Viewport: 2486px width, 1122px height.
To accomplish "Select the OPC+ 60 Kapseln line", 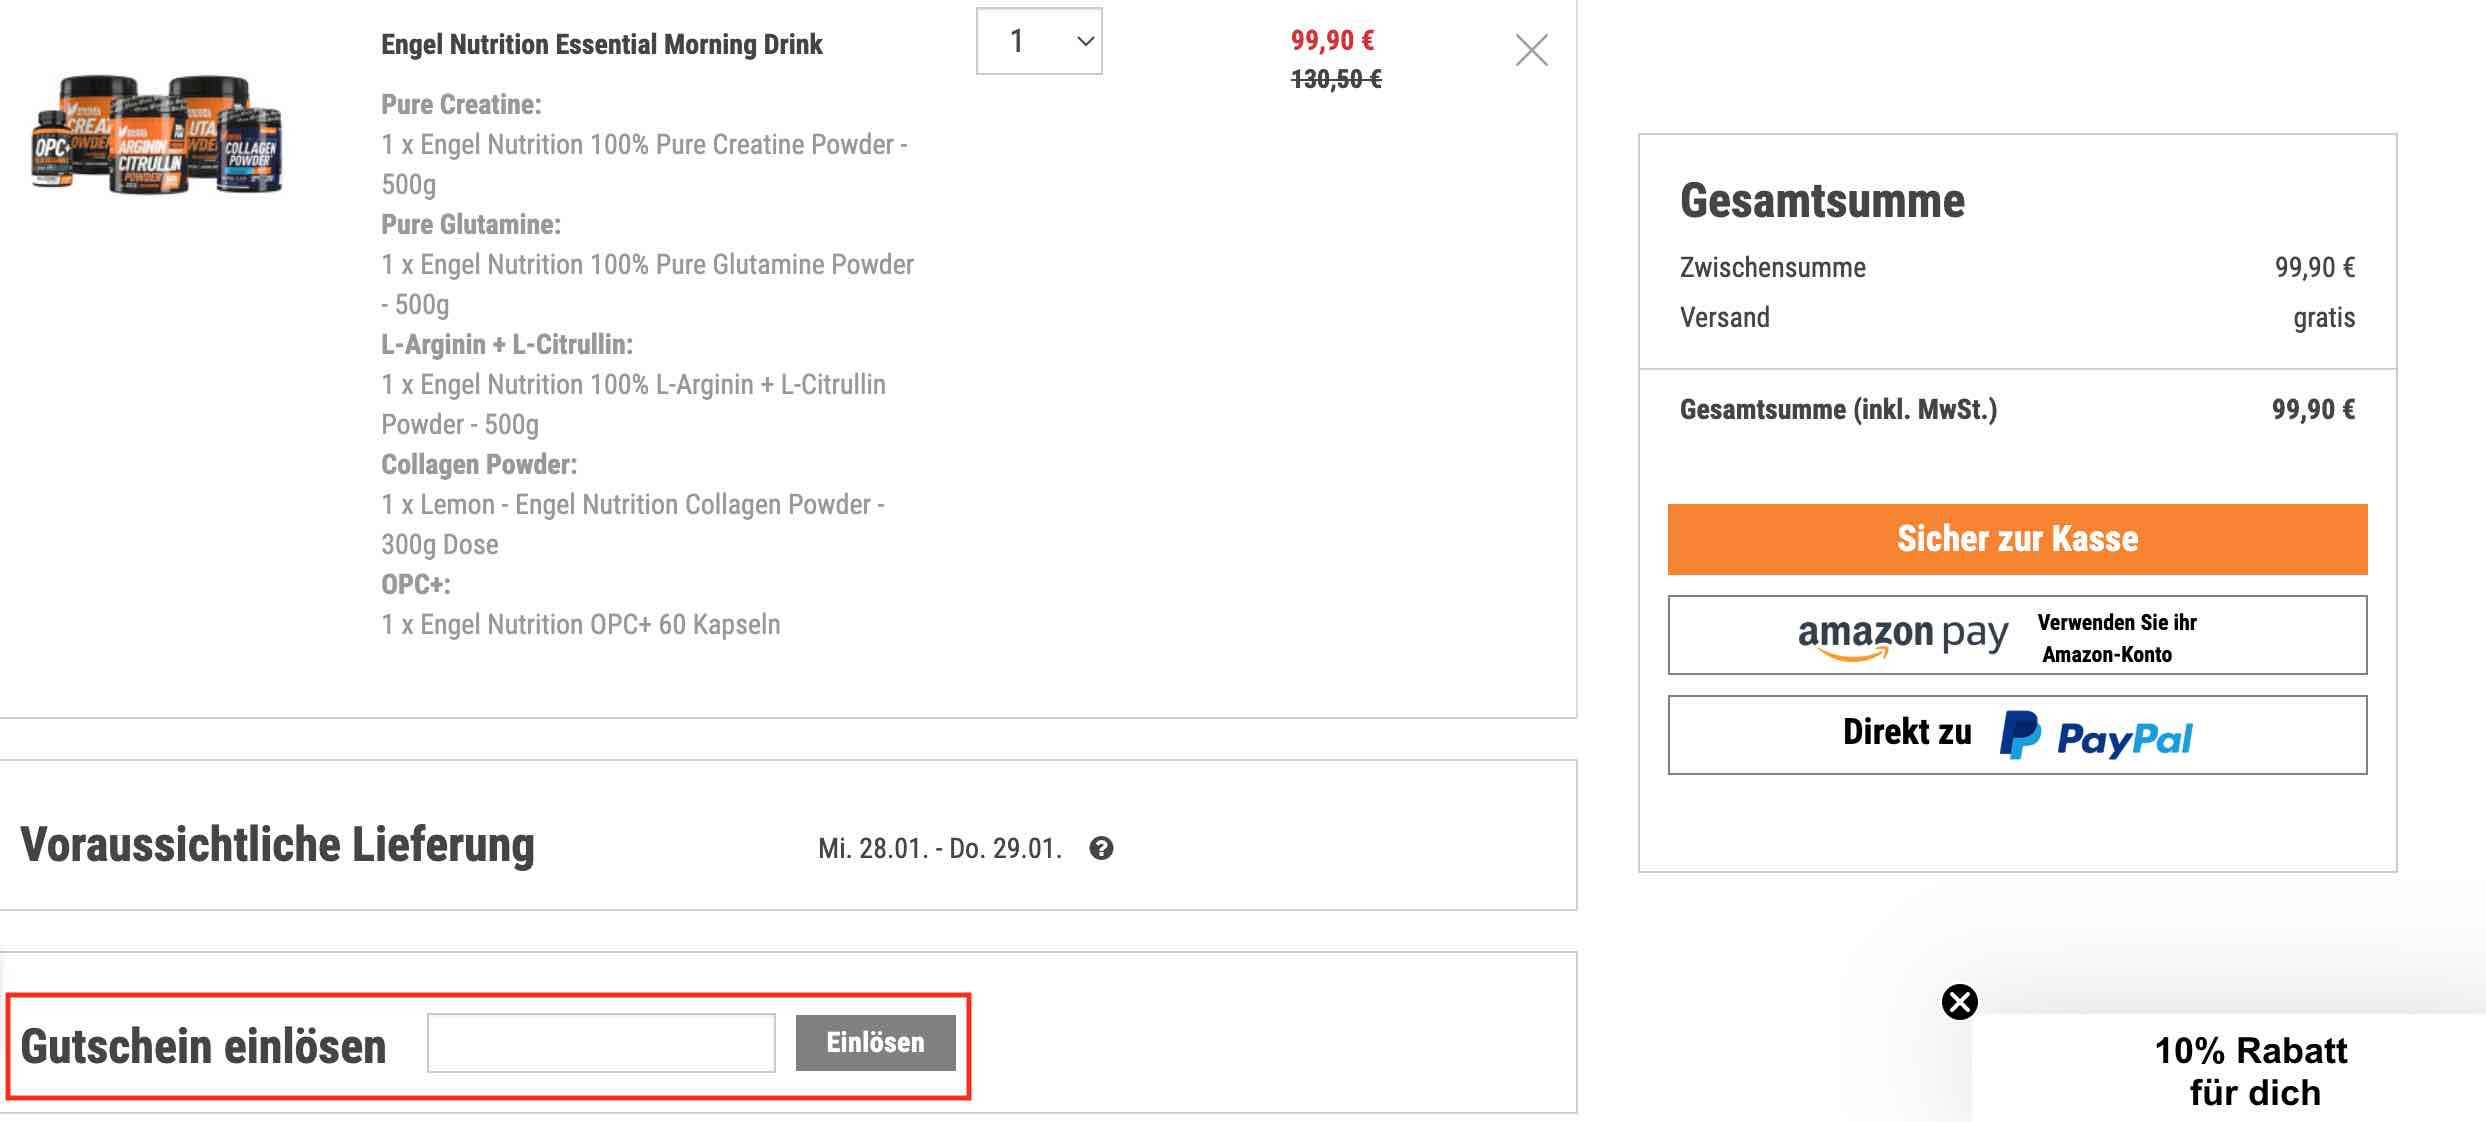I will [581, 625].
